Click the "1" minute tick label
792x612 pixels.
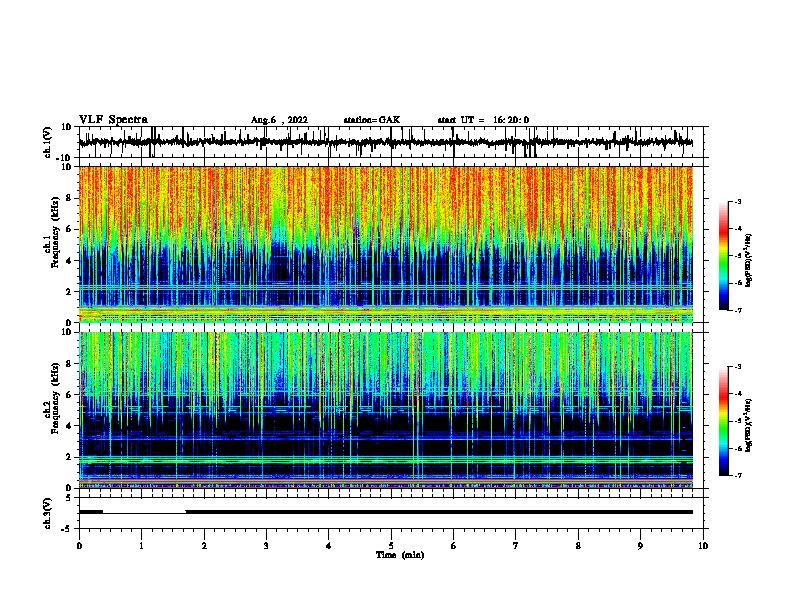[x=141, y=546]
